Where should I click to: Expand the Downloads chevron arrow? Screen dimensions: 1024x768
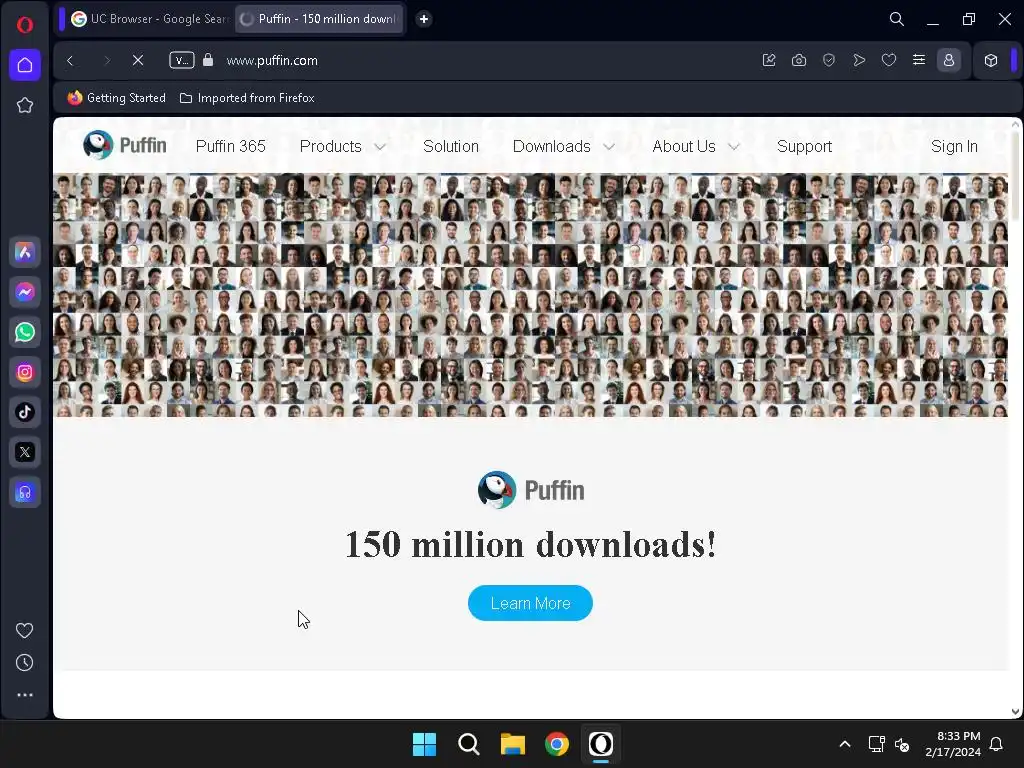609,147
